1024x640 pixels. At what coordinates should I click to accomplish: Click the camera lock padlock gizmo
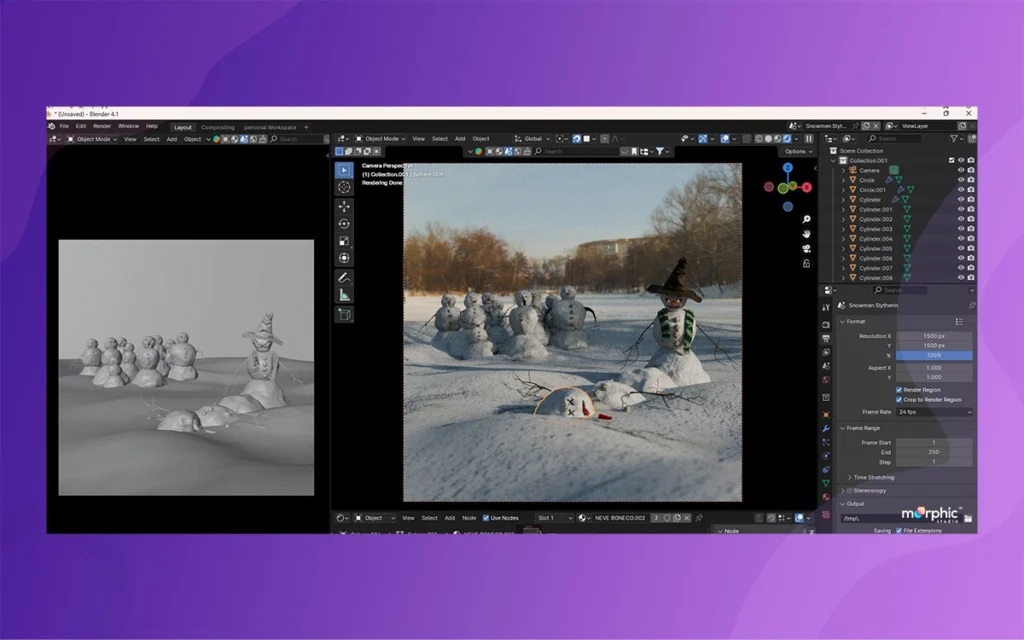click(x=807, y=263)
